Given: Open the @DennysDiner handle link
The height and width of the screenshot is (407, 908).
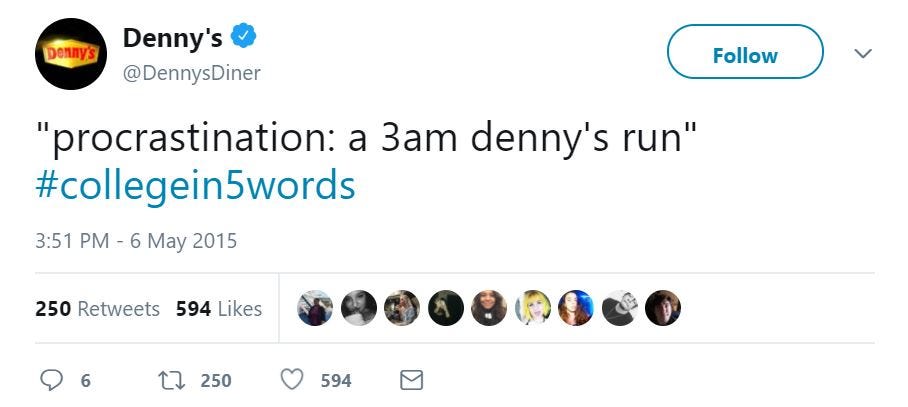Looking at the screenshot, I should (191, 73).
